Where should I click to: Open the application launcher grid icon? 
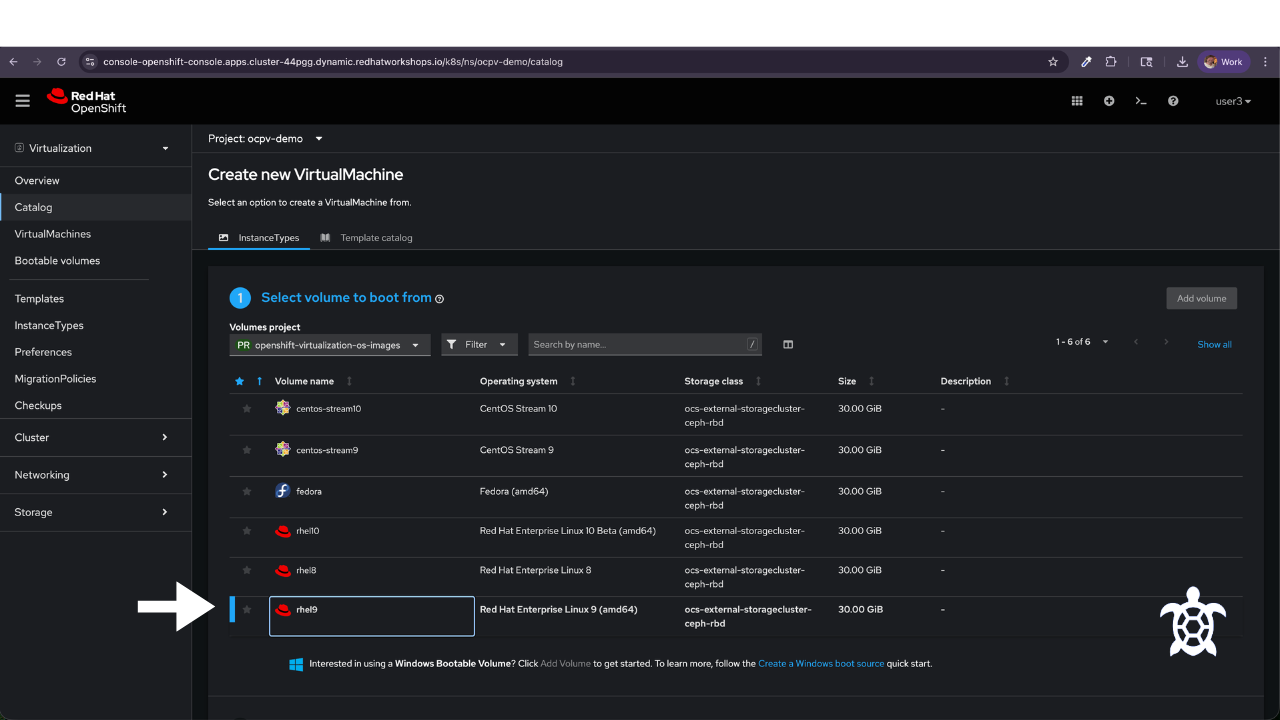(x=1077, y=101)
